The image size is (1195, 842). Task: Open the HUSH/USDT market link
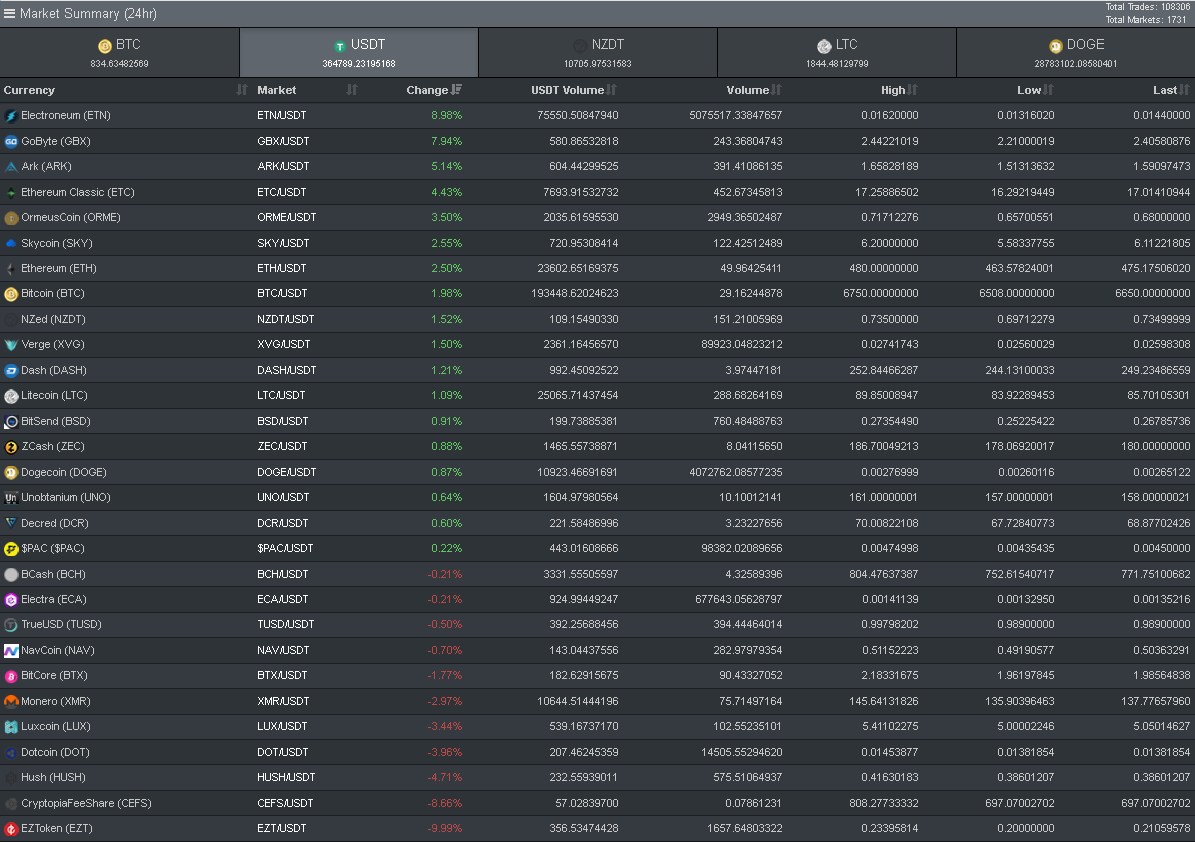click(x=286, y=777)
